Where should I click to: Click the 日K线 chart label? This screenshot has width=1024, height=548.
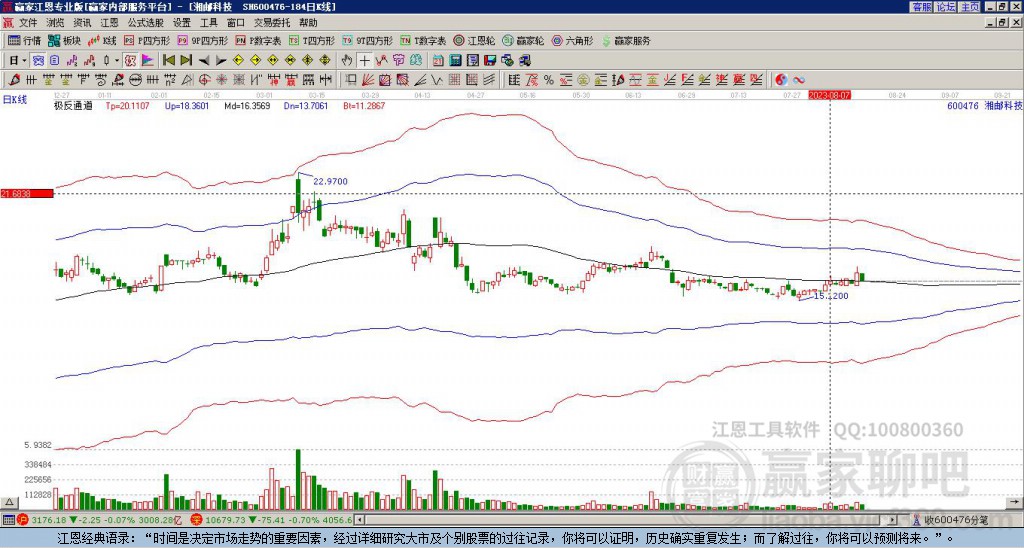click(15, 100)
